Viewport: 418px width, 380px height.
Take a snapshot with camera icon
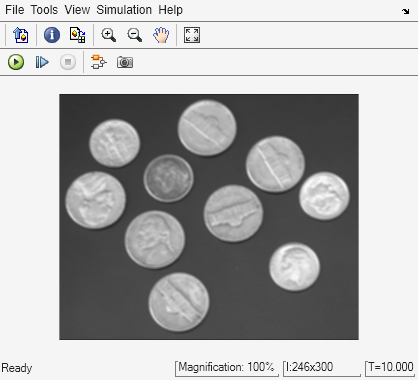coord(125,62)
